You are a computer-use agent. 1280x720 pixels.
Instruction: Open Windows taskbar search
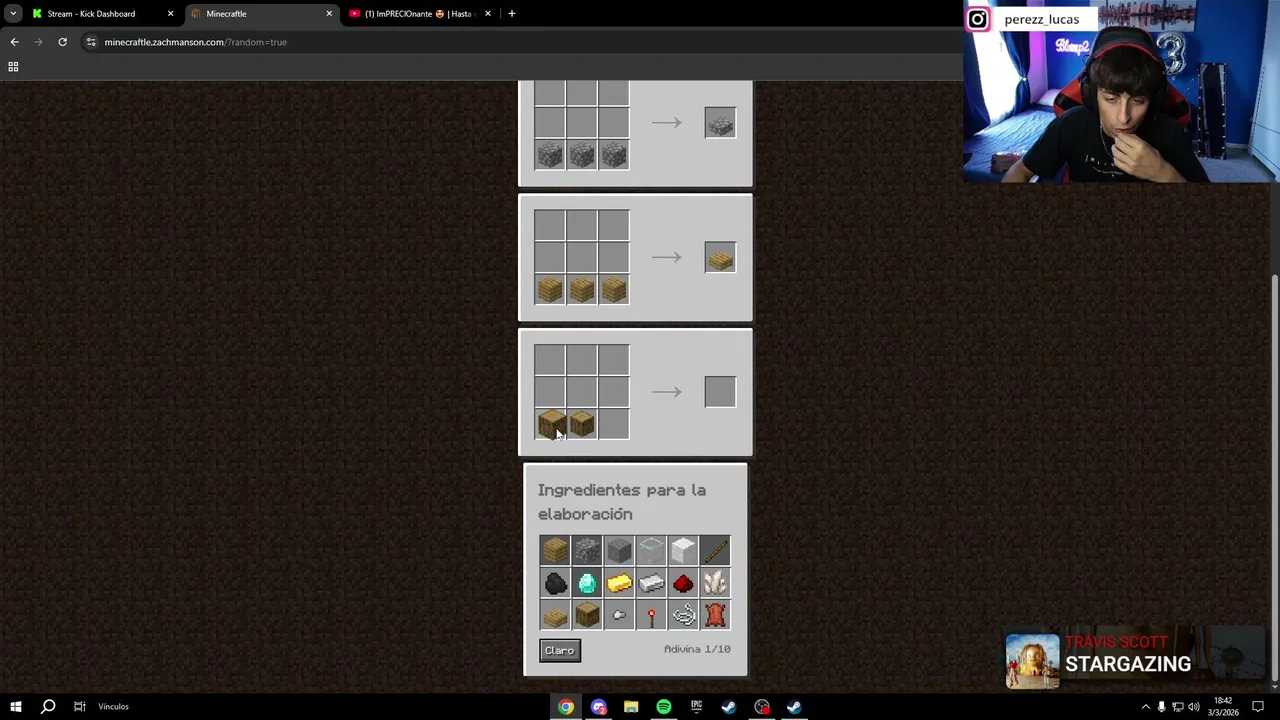(47, 707)
